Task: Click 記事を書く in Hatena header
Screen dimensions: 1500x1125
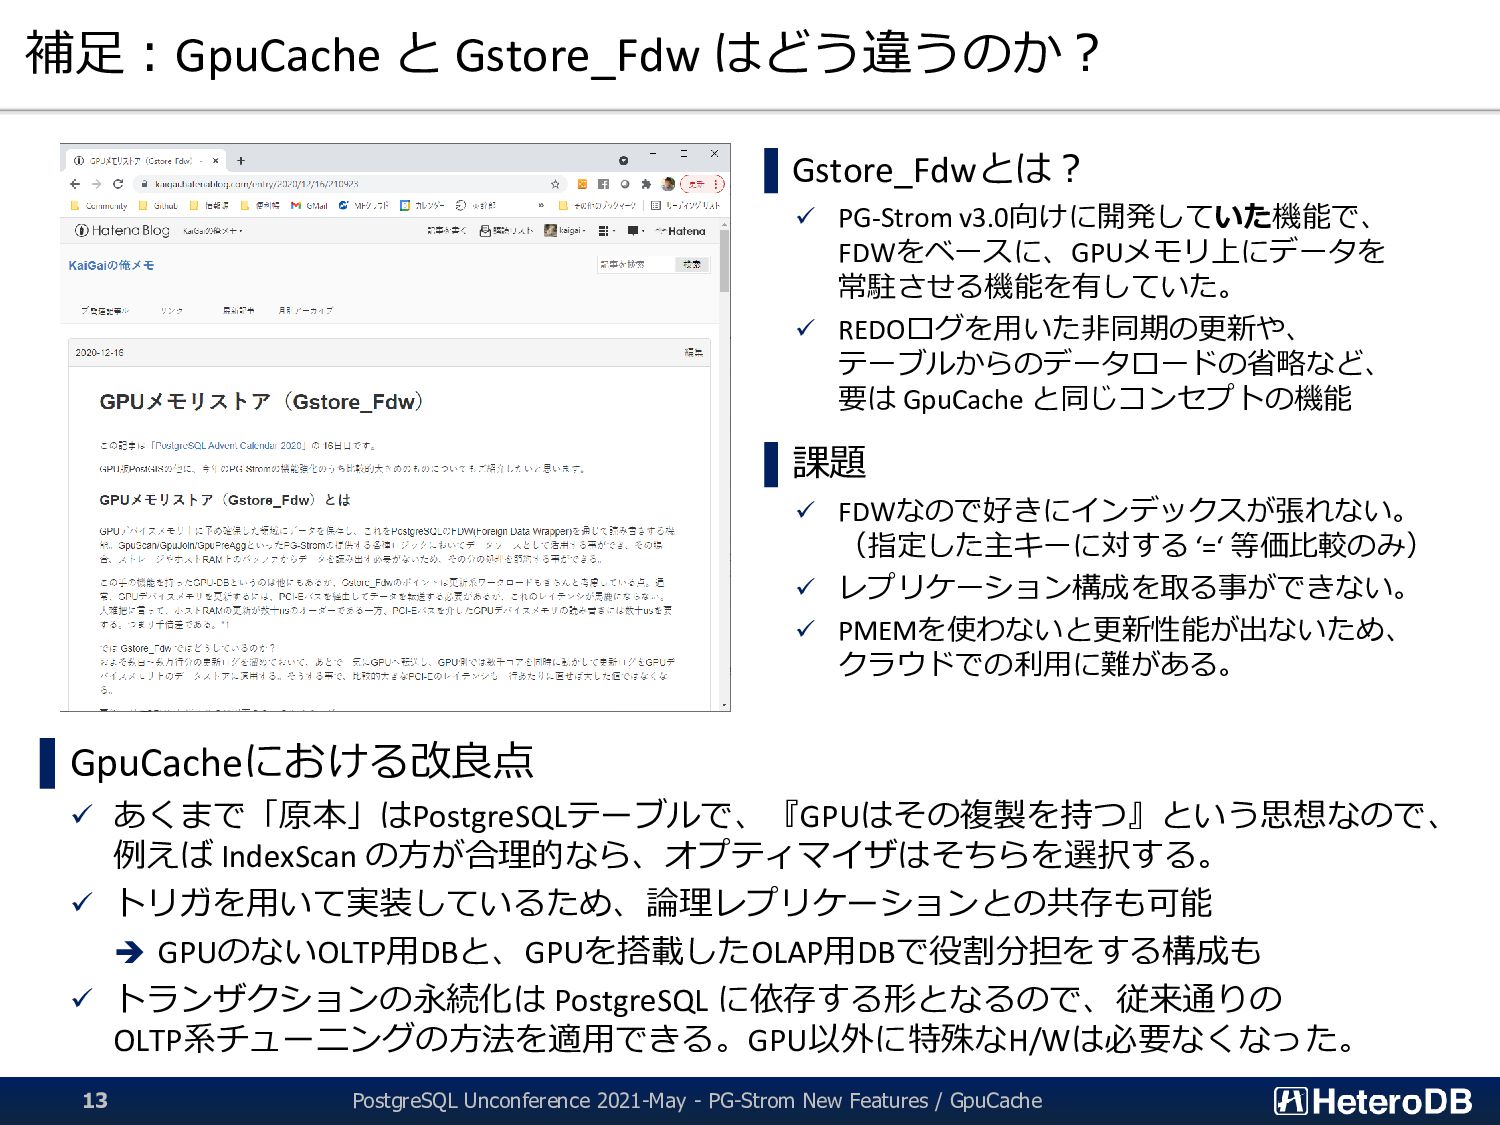Action: click(x=446, y=231)
